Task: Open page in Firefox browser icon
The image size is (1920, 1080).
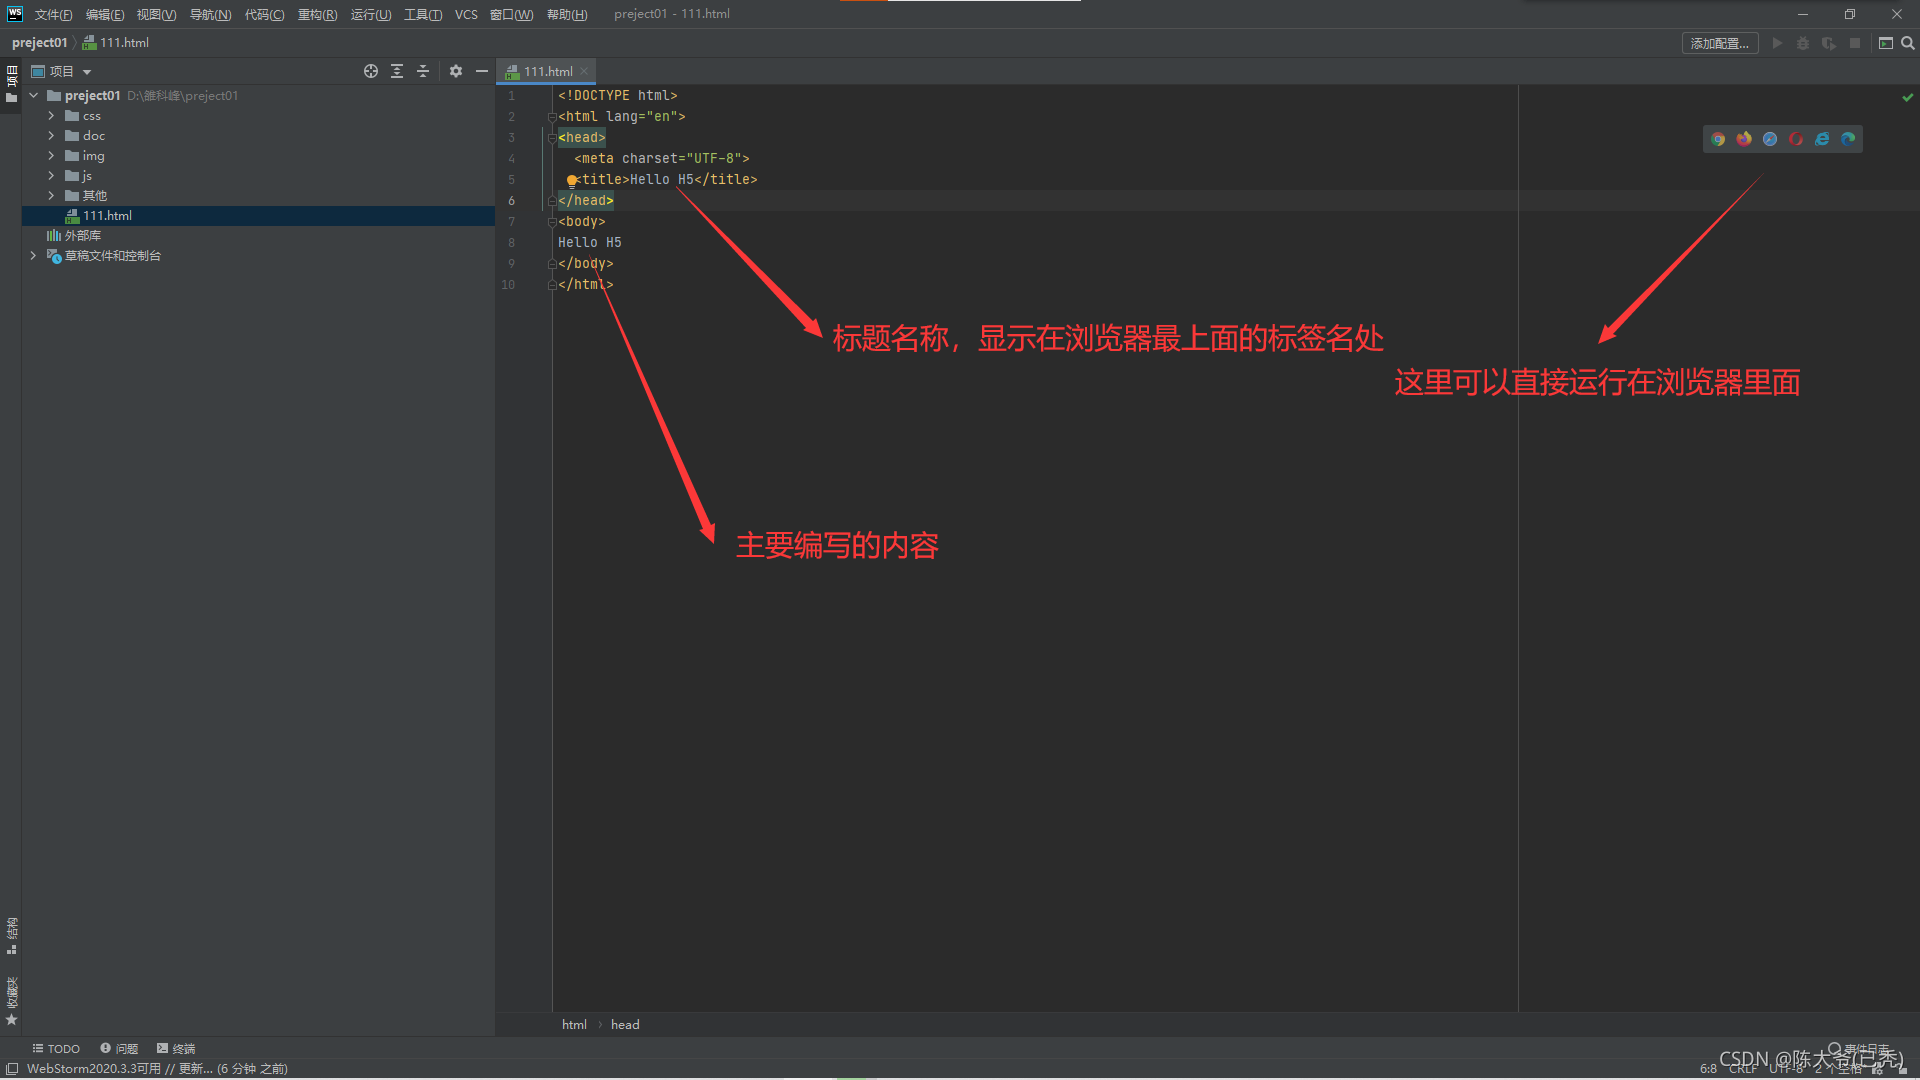Action: tap(1744, 139)
